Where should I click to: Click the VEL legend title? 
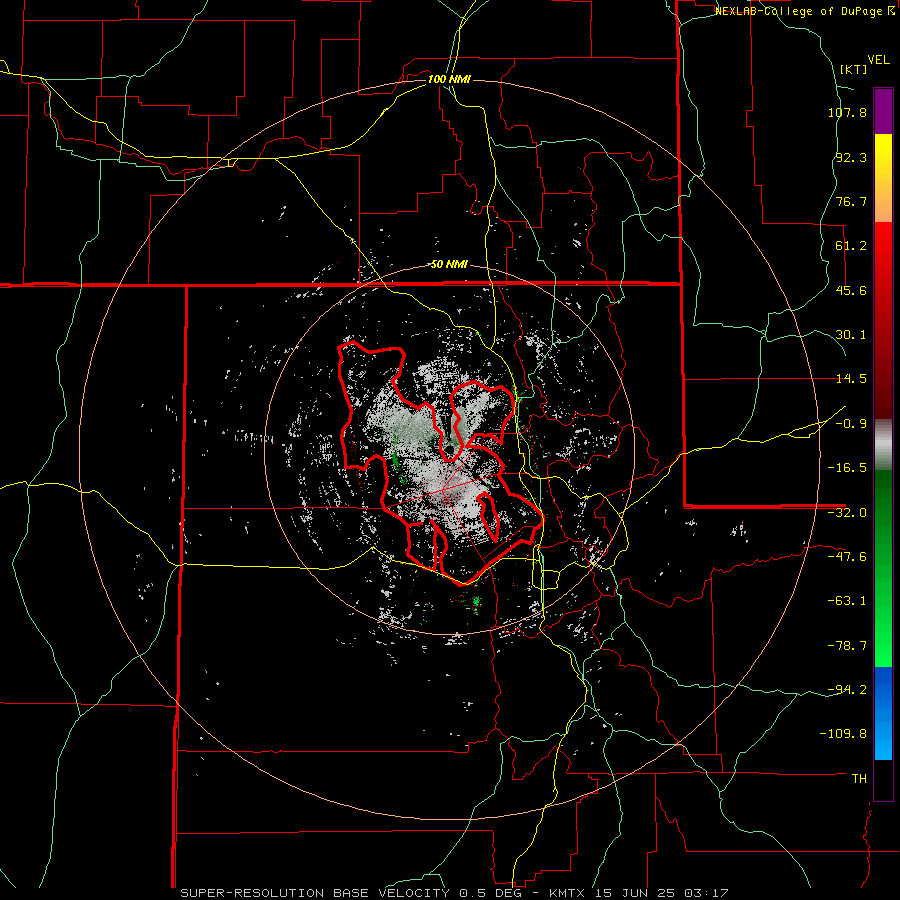click(x=879, y=60)
